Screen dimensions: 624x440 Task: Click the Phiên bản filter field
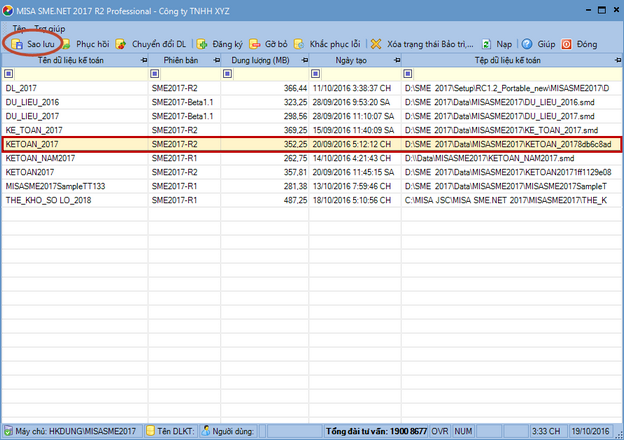pos(190,74)
